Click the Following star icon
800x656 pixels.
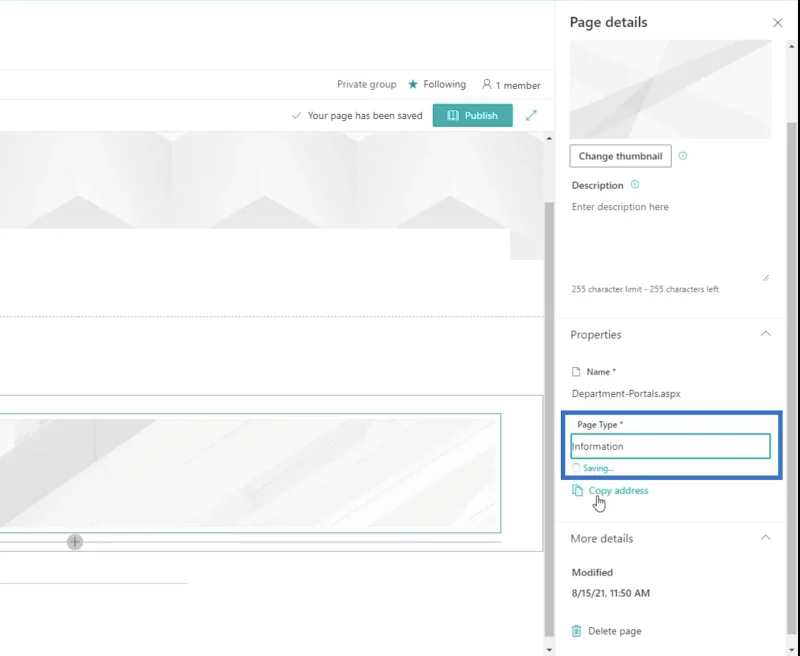pyautogui.click(x=413, y=84)
